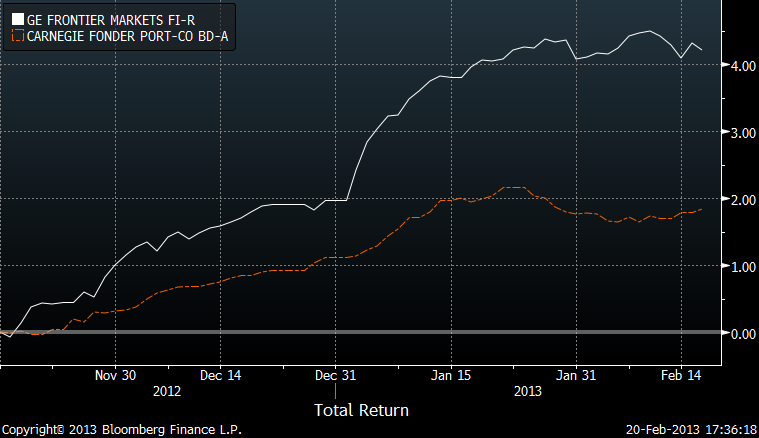Image resolution: width=759 pixels, height=438 pixels.
Task: Click the 'Feb 14' date label
Action: [681, 376]
